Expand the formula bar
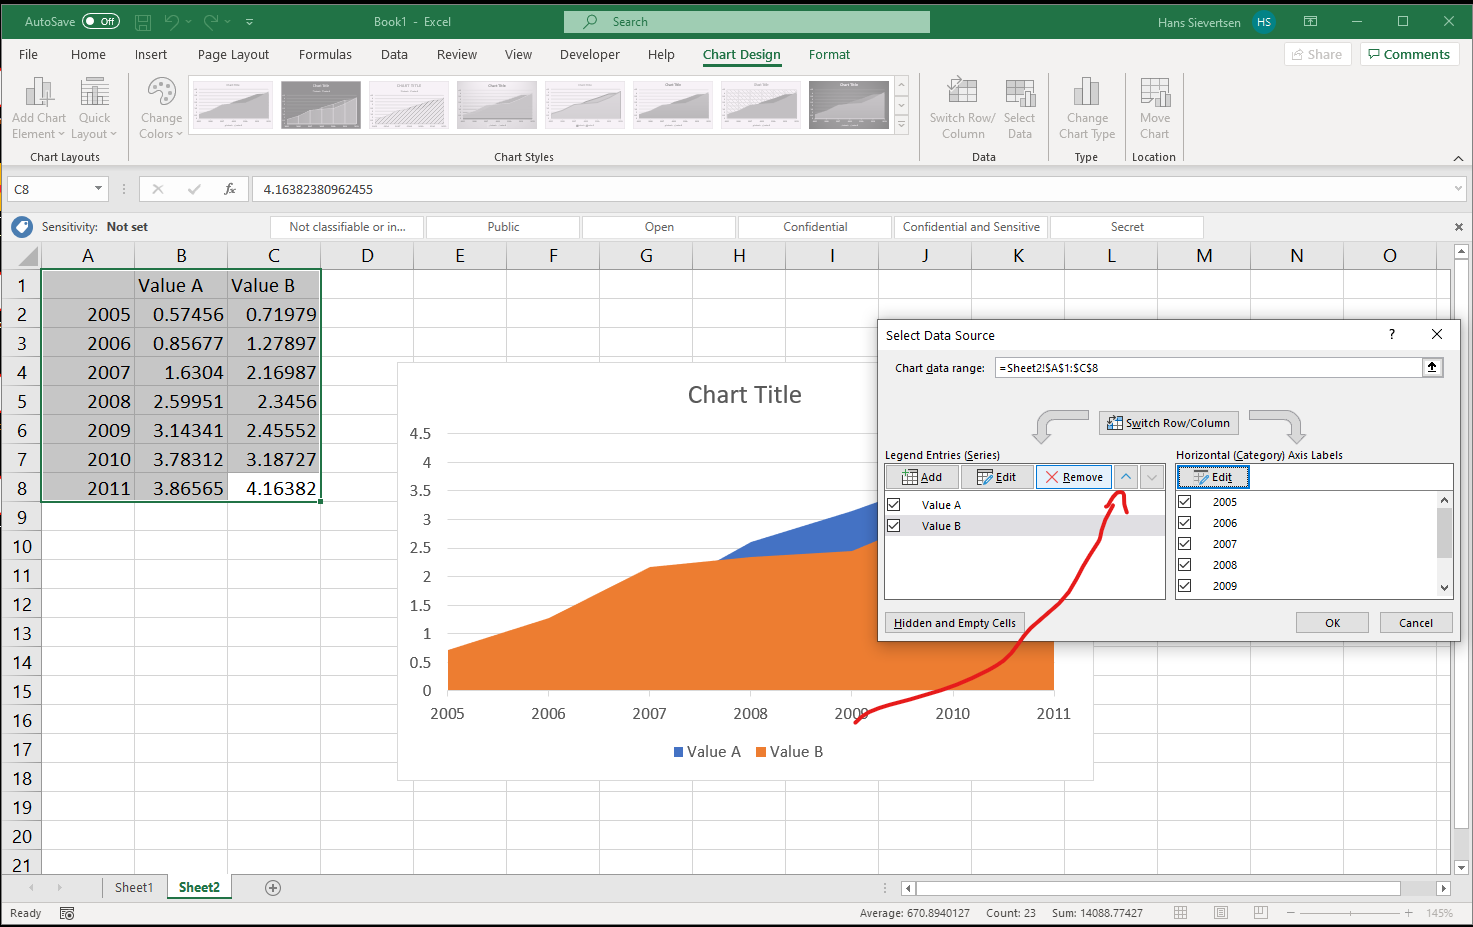 pos(1458,189)
